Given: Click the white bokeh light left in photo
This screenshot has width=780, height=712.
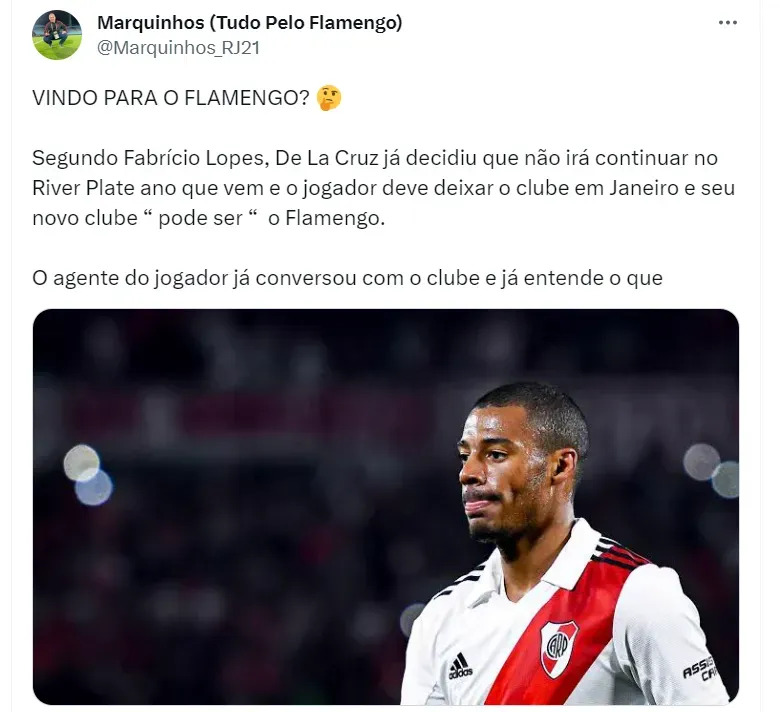Looking at the screenshot, I should (x=82, y=463).
